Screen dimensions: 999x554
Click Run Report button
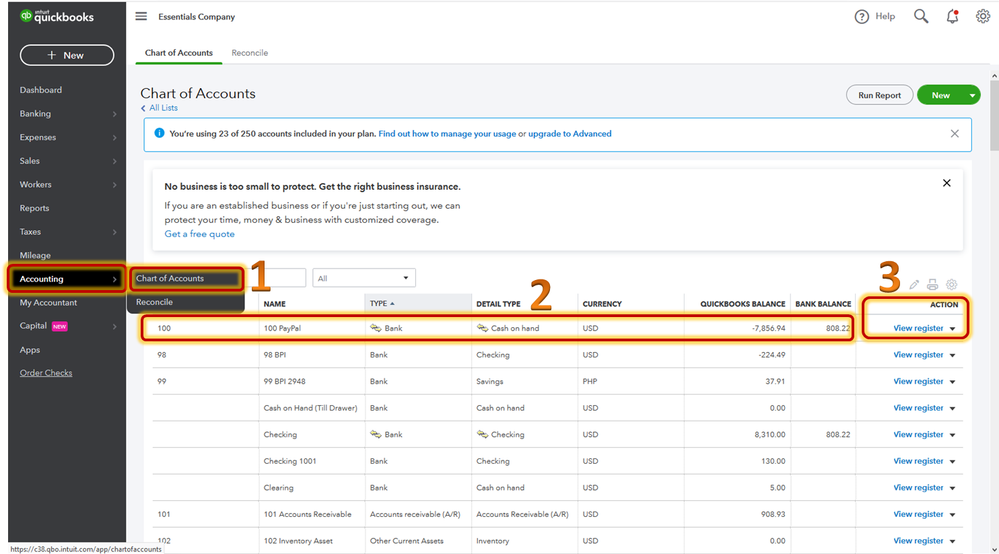pos(879,95)
